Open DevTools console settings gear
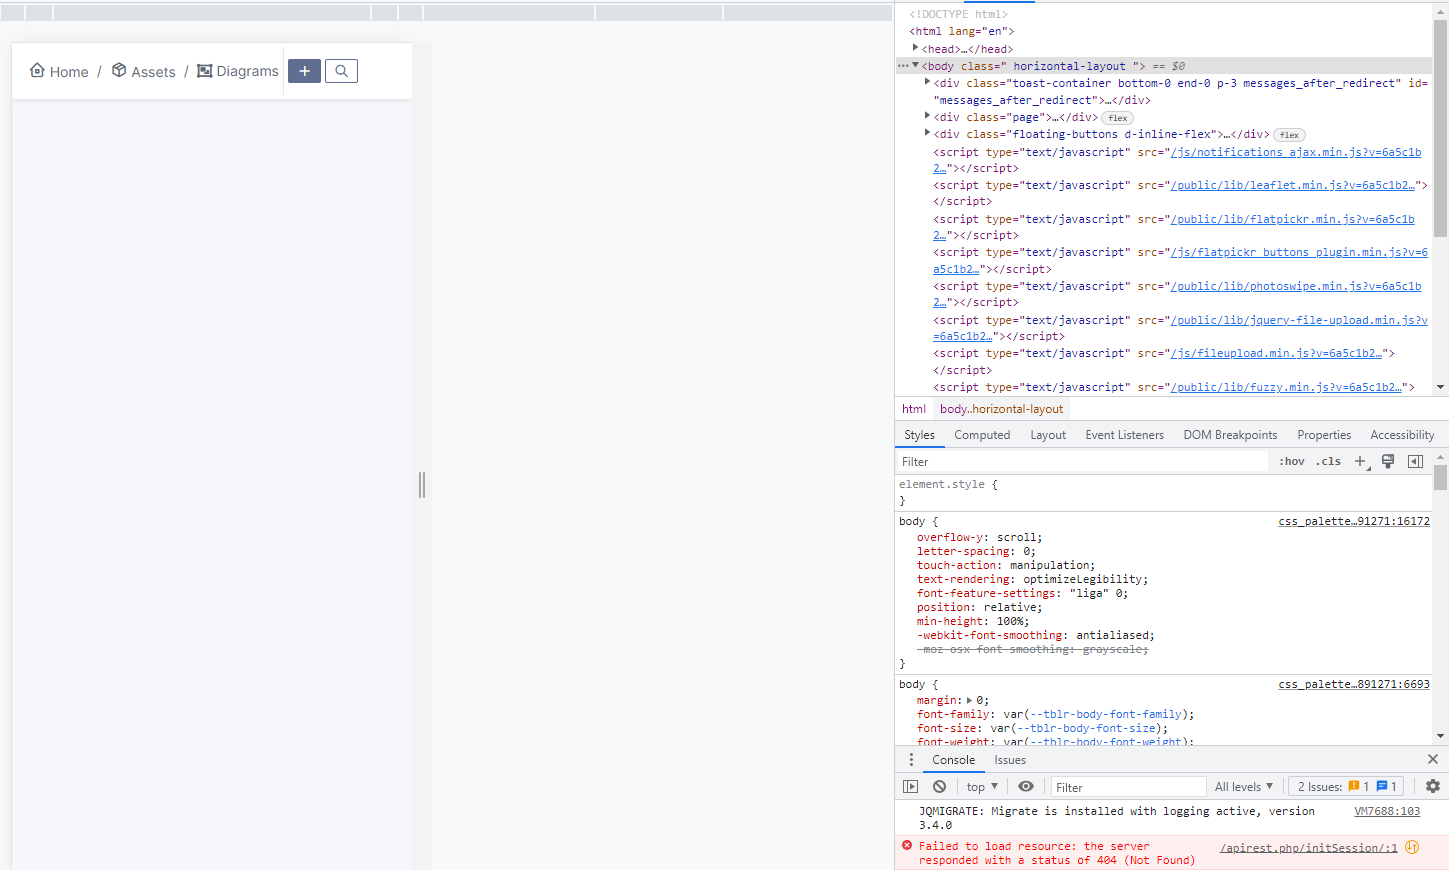The width and height of the screenshot is (1449, 870). point(1433,786)
